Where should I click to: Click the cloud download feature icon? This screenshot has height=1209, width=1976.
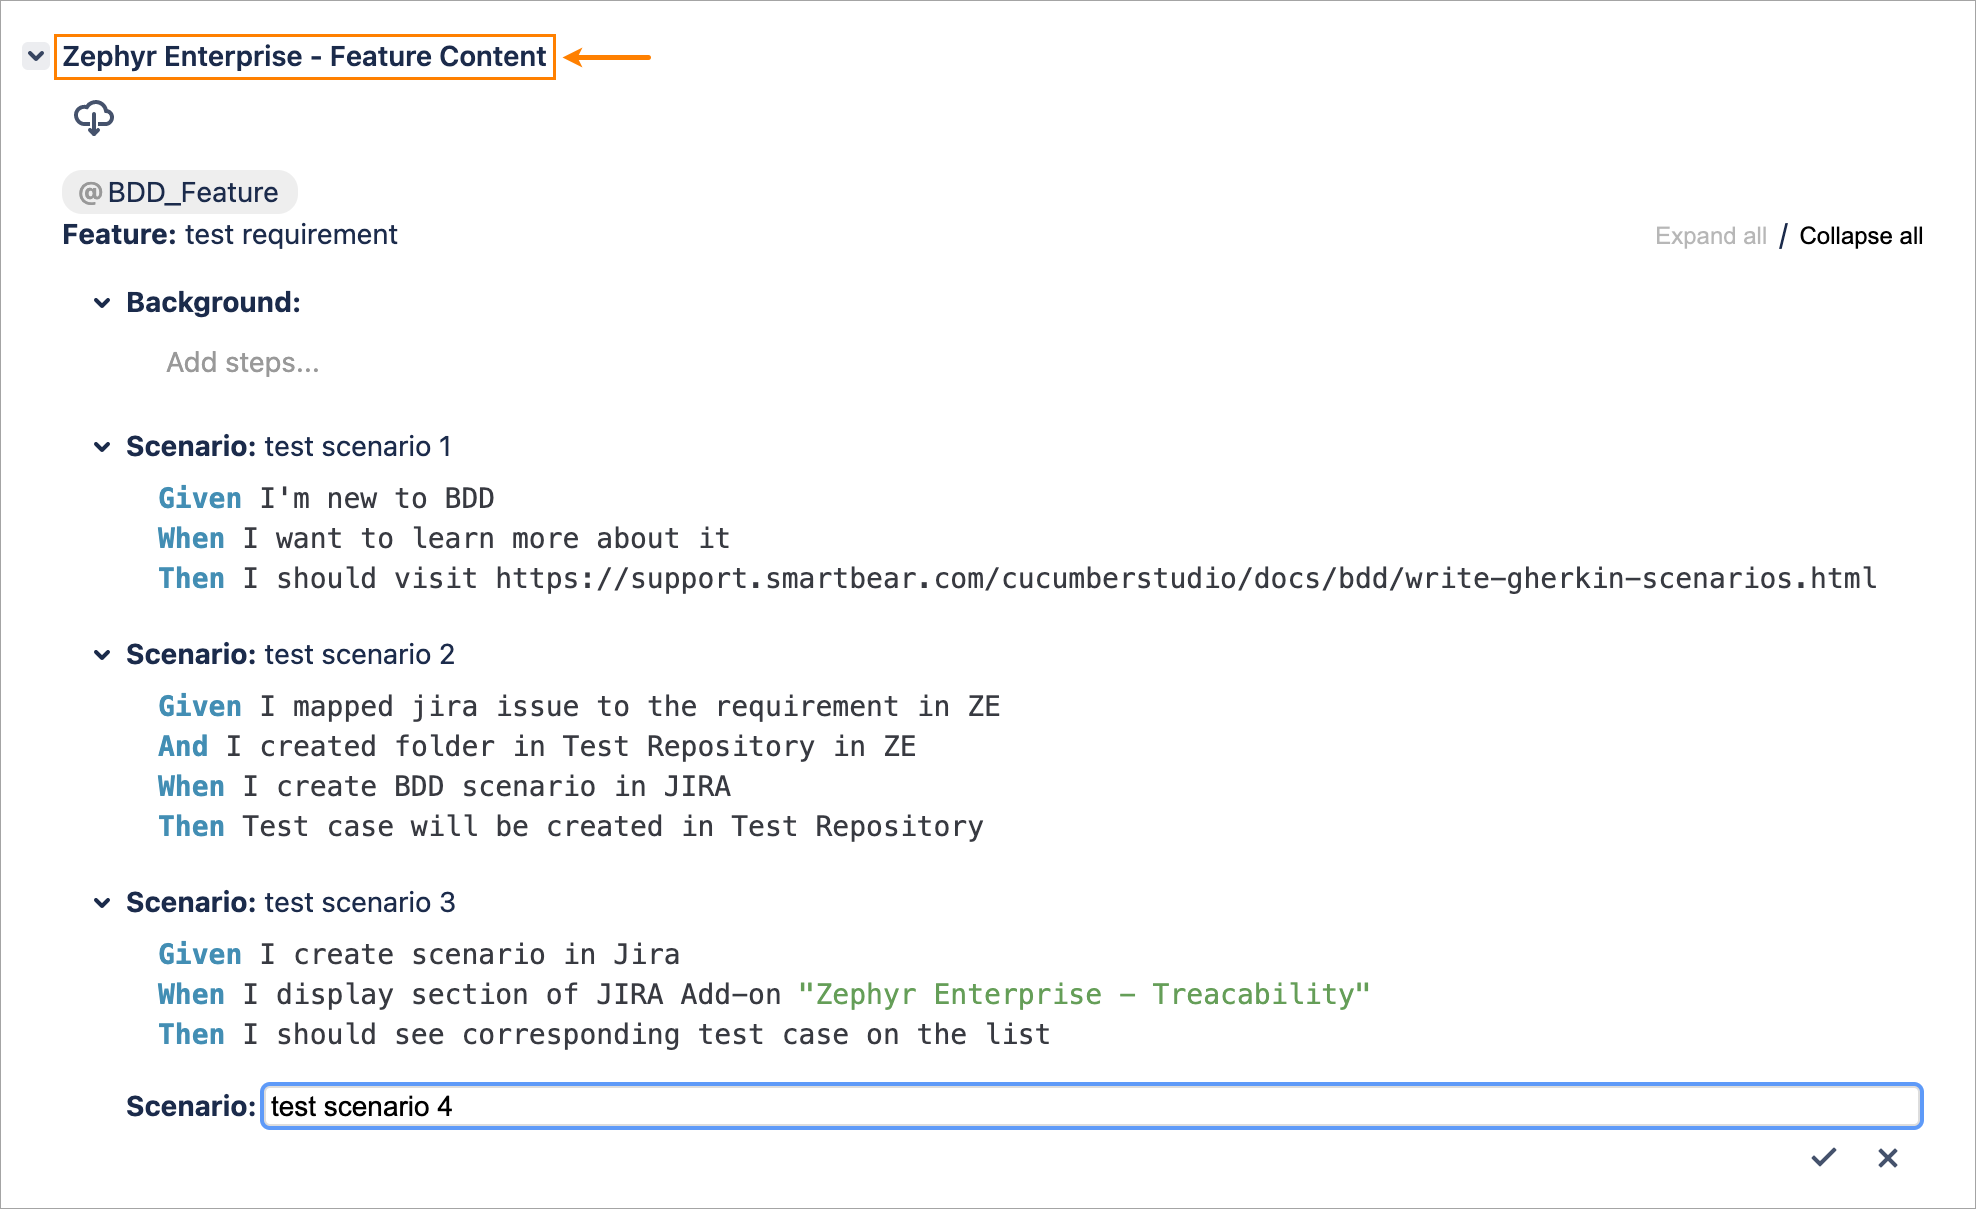93,117
